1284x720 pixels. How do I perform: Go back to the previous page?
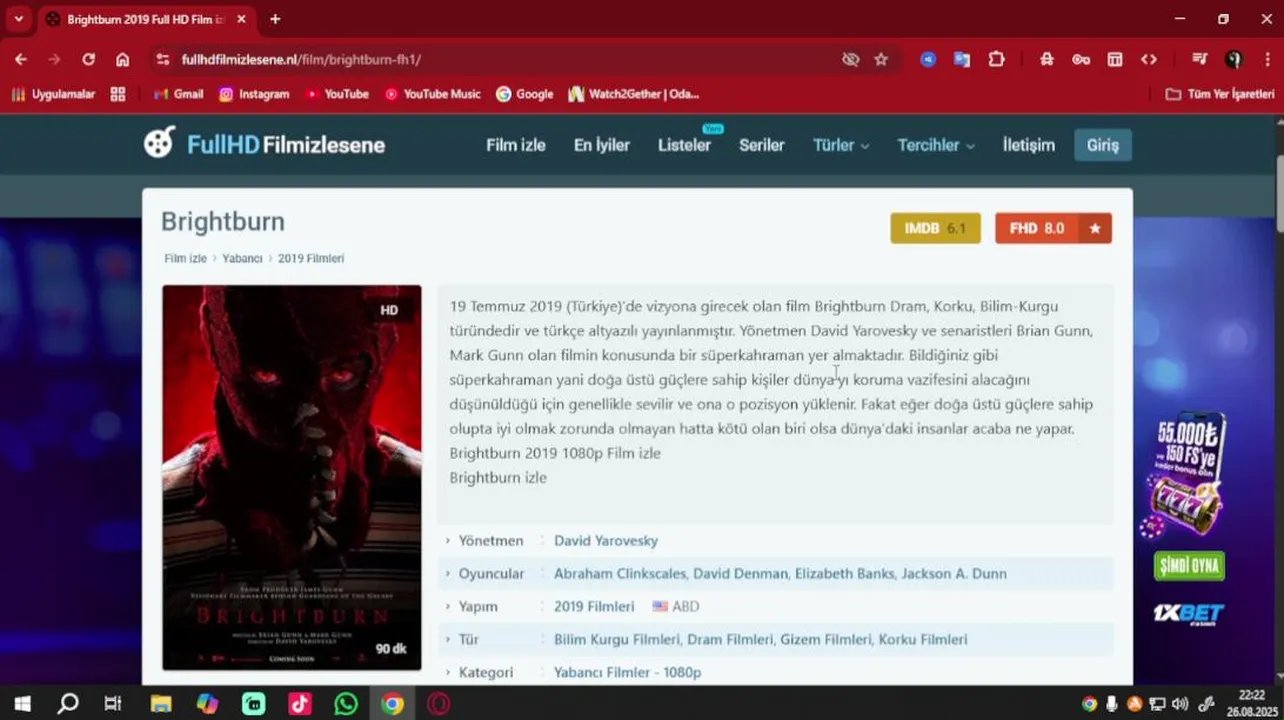(x=21, y=59)
